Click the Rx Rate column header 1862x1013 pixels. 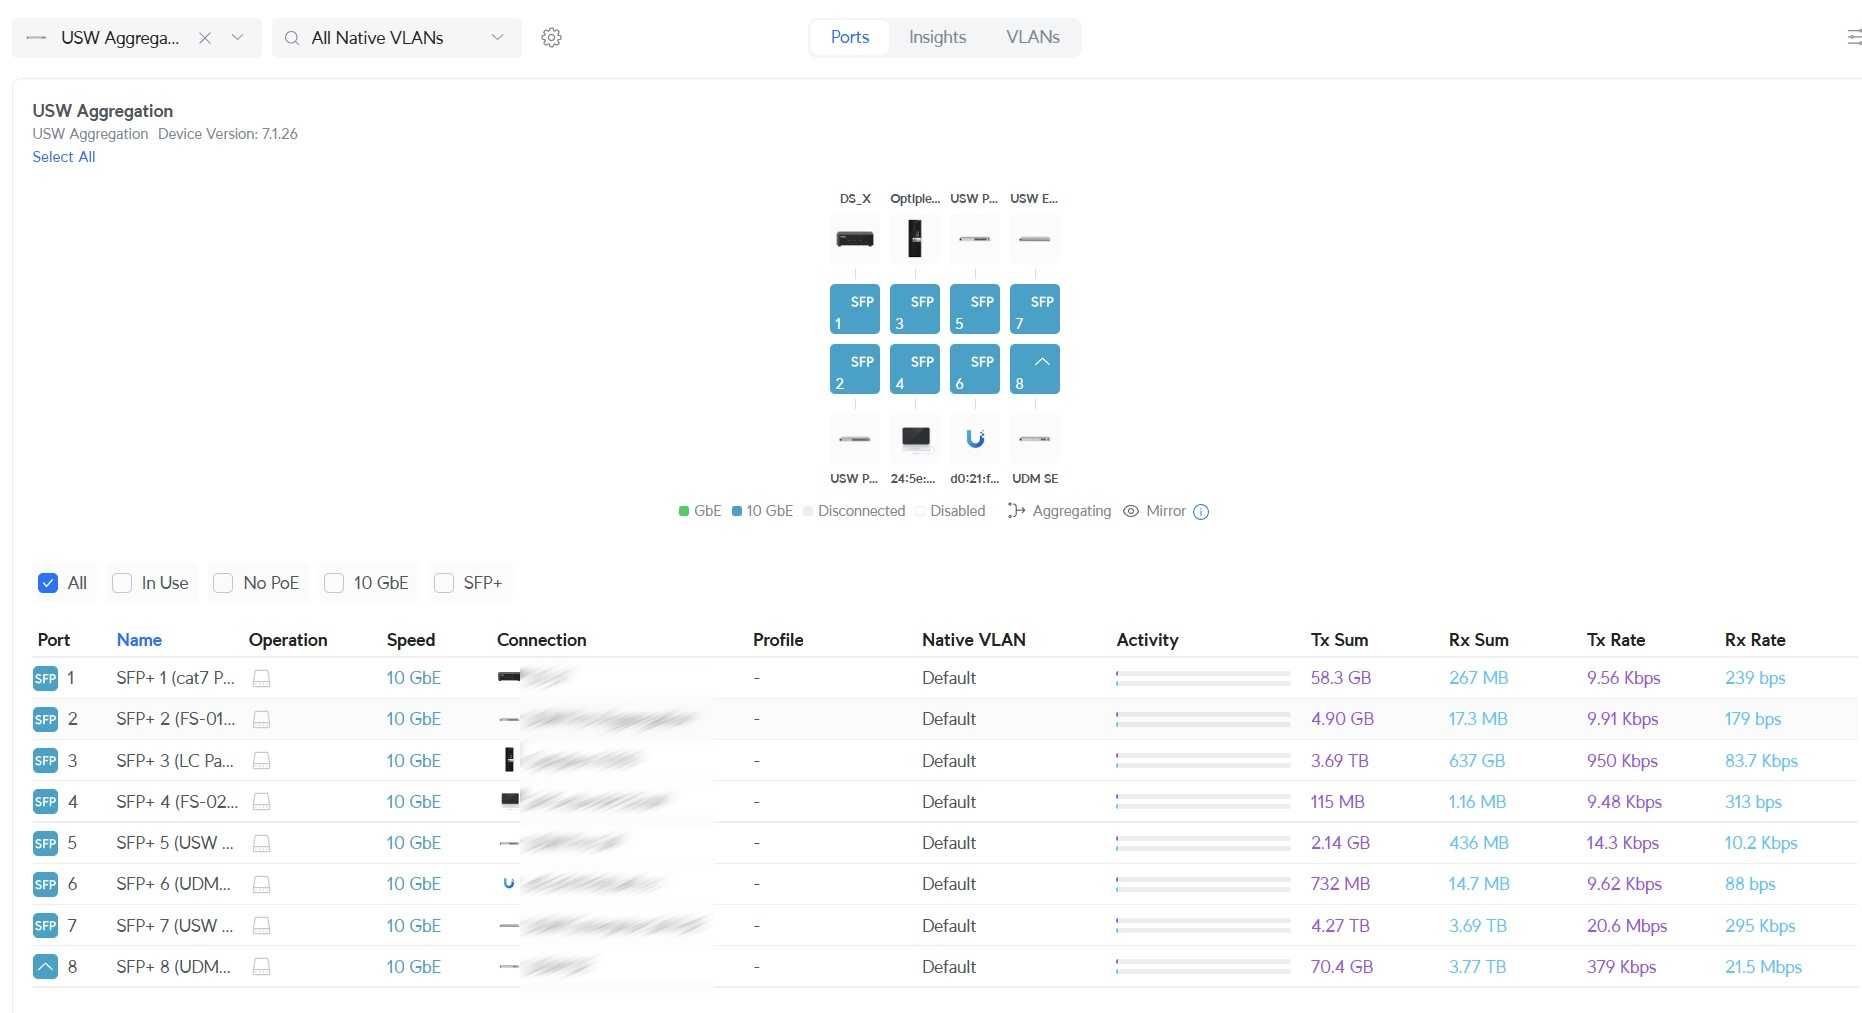point(1755,640)
